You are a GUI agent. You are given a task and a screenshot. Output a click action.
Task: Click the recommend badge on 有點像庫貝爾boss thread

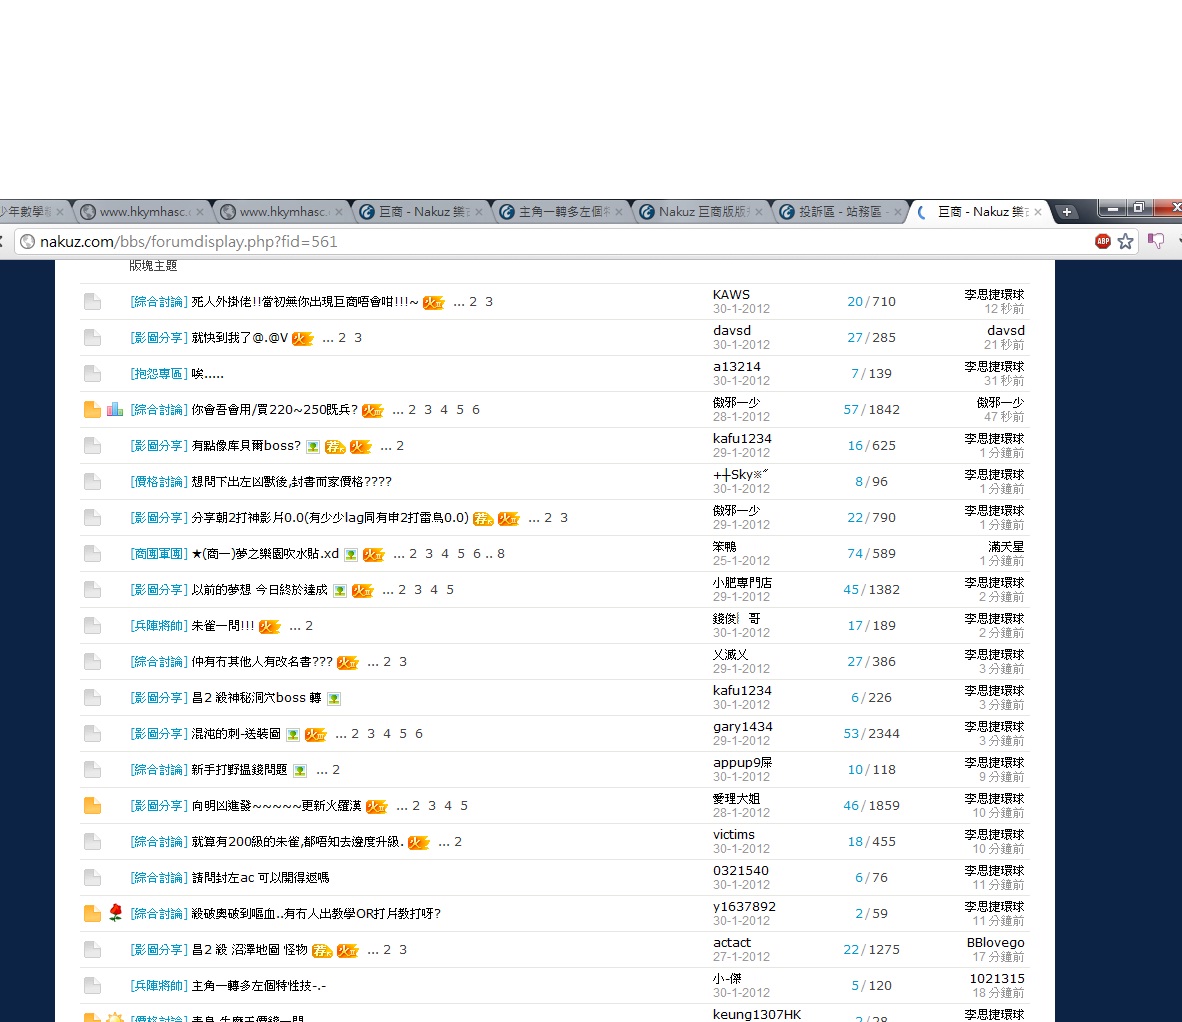335,447
